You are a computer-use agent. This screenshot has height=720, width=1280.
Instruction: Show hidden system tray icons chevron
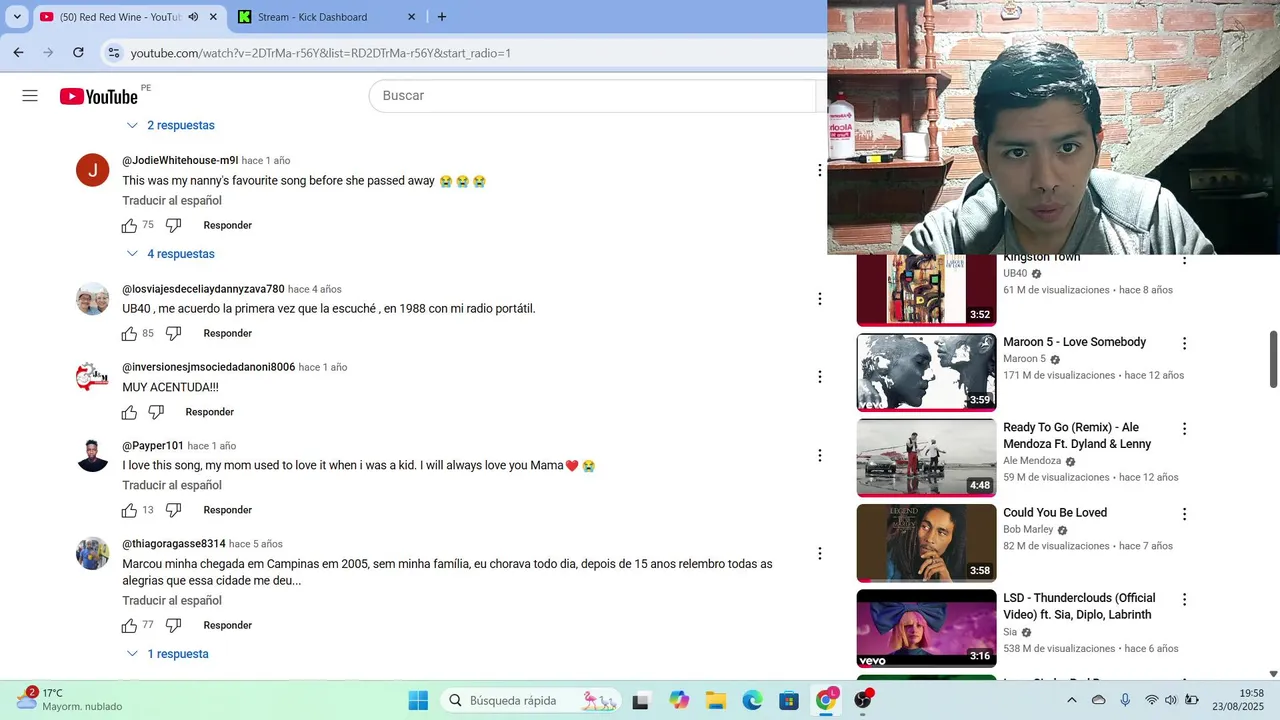point(1072,701)
